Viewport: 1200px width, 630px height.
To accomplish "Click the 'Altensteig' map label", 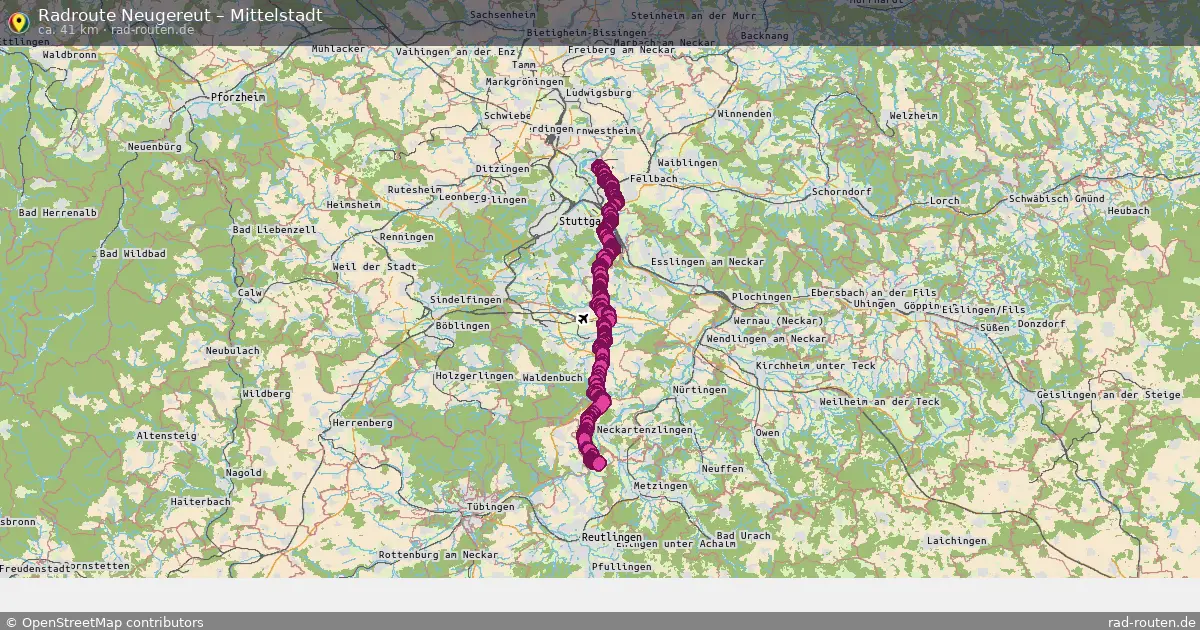I will (166, 437).
